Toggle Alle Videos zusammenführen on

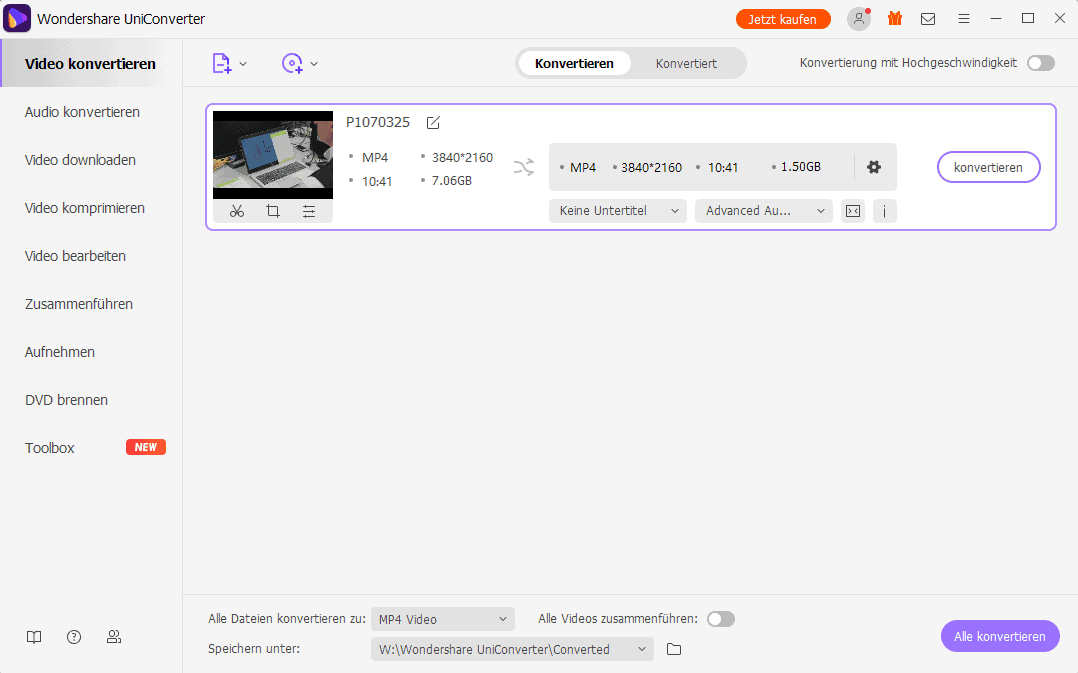(x=720, y=619)
